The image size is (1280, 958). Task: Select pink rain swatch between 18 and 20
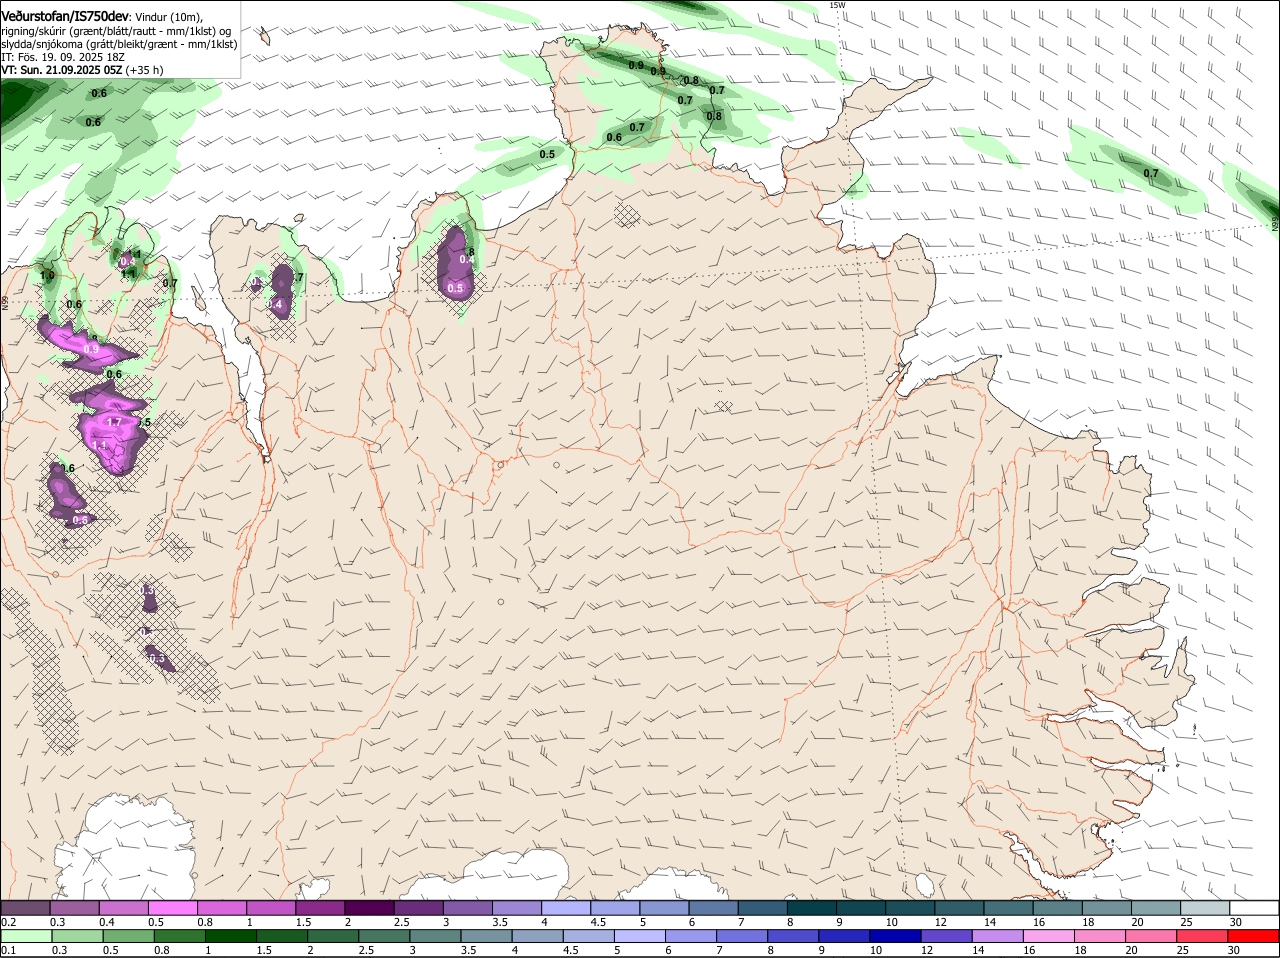(1100, 935)
